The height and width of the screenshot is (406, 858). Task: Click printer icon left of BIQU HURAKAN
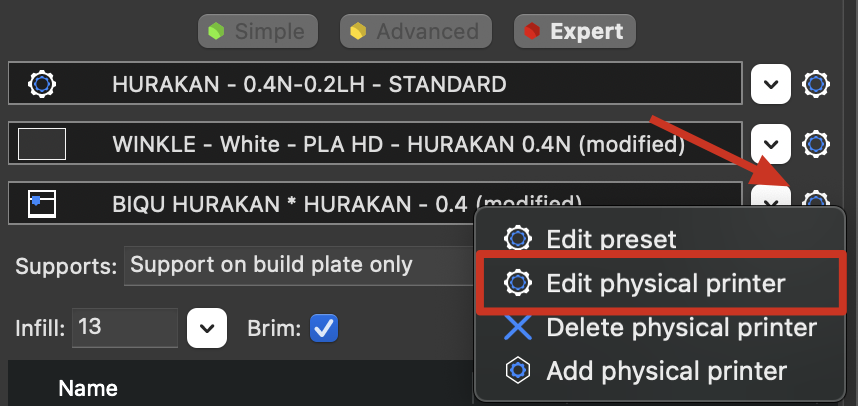pos(42,204)
